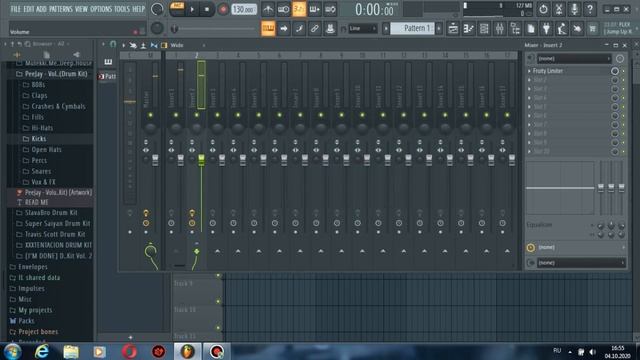Expand the Travis Scott Drum Kit folder

[55, 234]
